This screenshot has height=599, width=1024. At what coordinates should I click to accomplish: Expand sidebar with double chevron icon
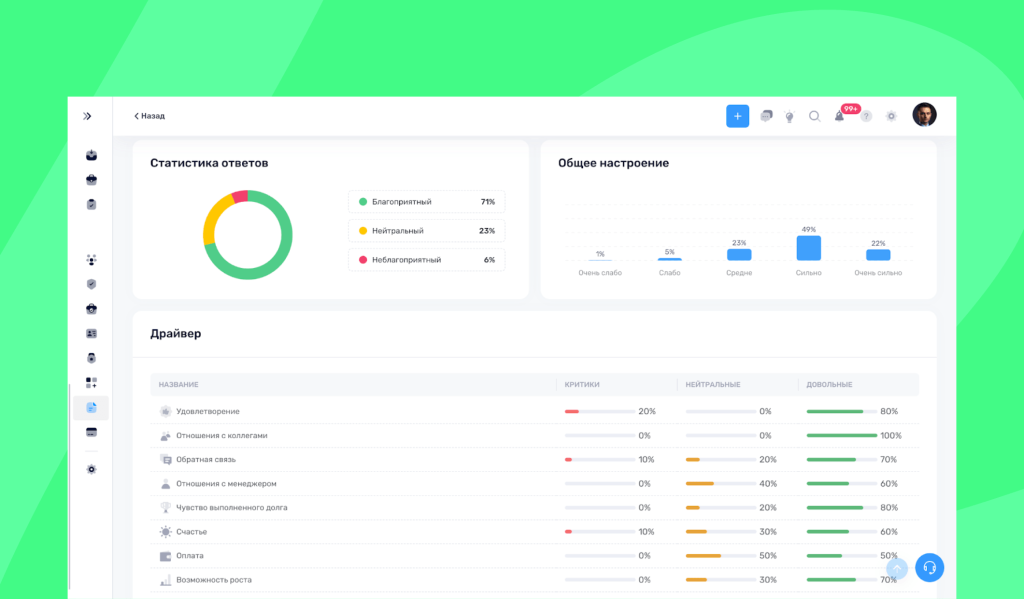[x=88, y=116]
